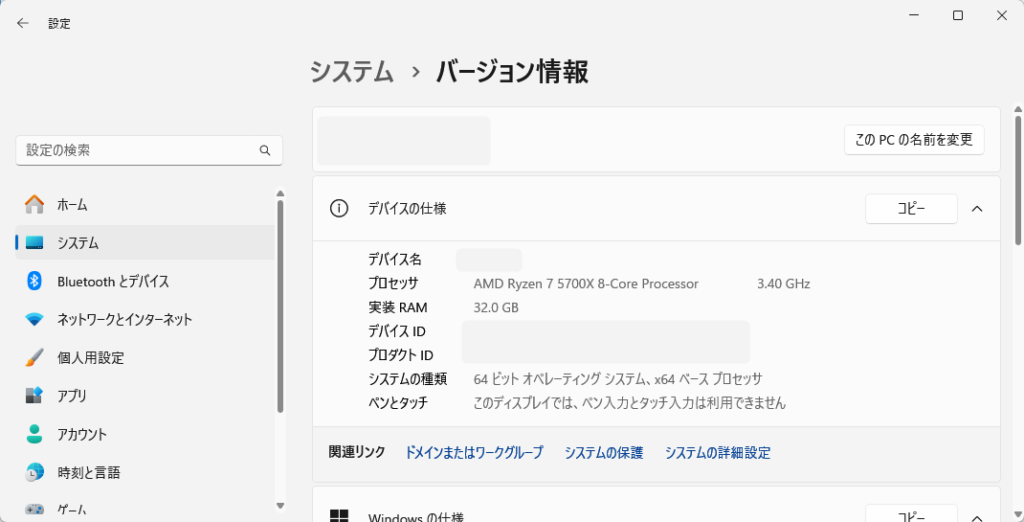
Task: Open ドメインまたはワークグループ link
Action: [x=474, y=452]
